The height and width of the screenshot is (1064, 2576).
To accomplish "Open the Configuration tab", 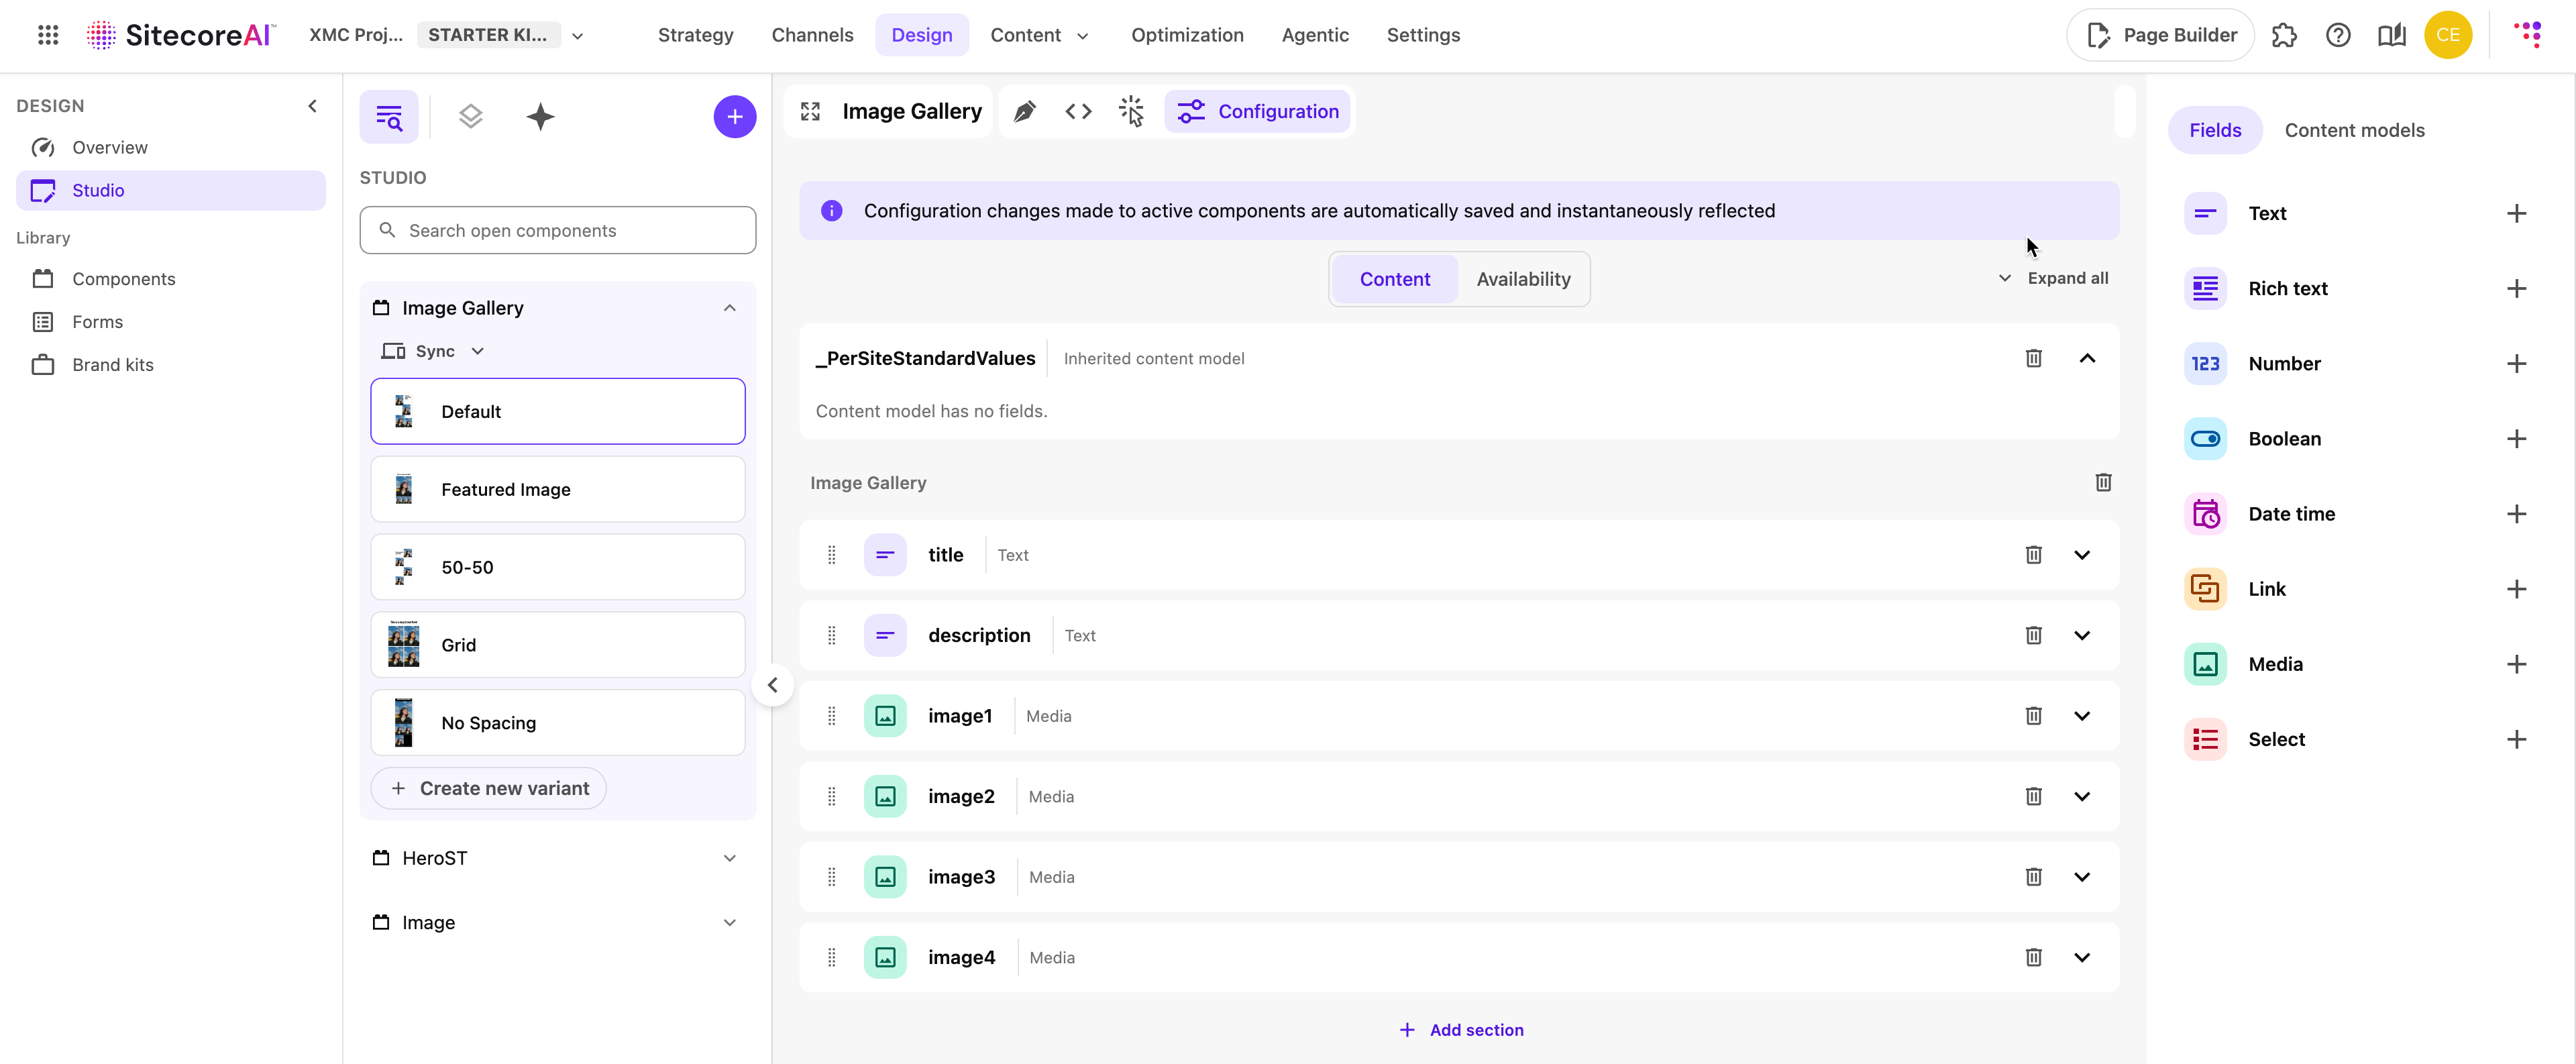I will 1257,111.
